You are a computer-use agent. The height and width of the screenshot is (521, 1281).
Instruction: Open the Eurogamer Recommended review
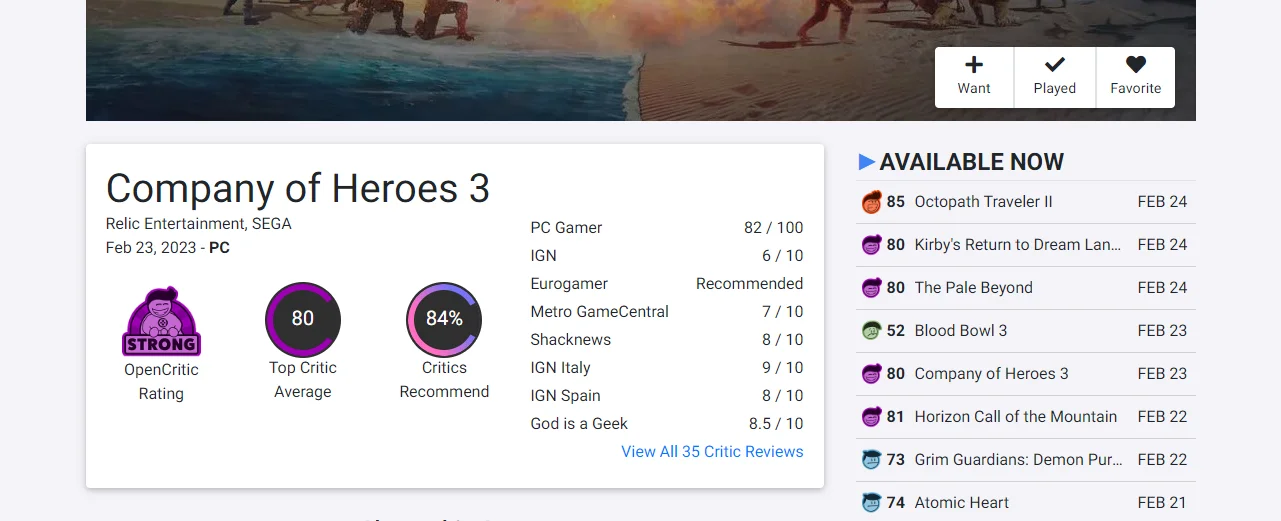(x=569, y=284)
